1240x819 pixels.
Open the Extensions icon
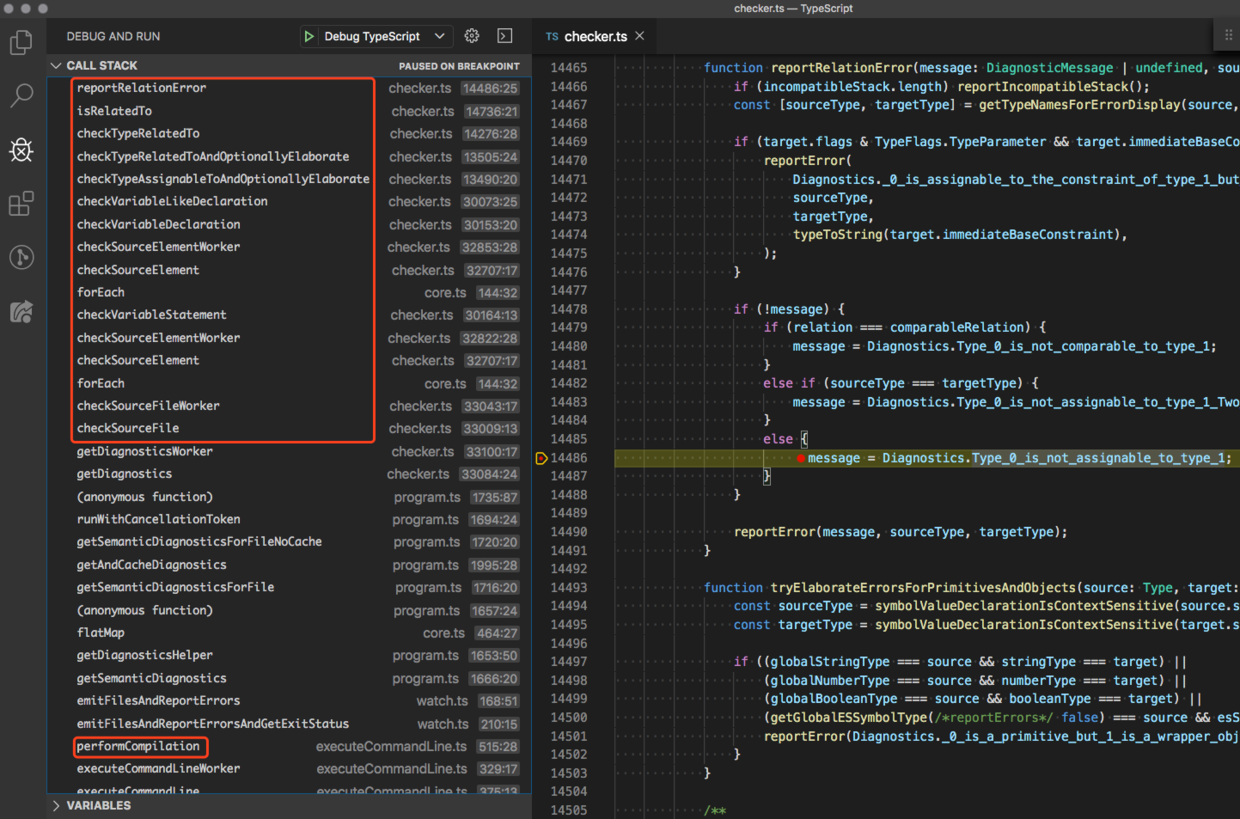(x=21, y=203)
